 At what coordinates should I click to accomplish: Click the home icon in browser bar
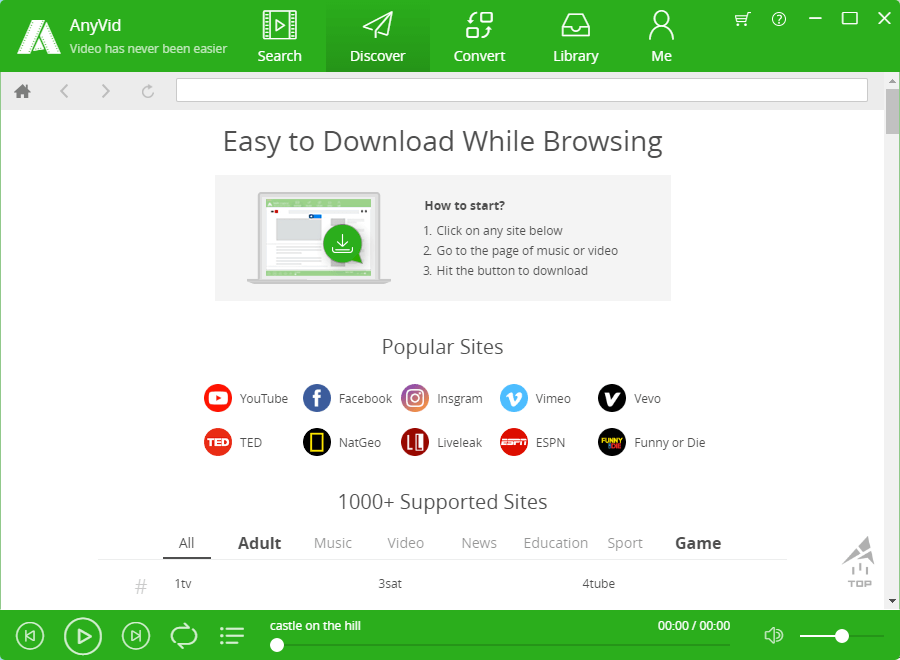point(22,91)
